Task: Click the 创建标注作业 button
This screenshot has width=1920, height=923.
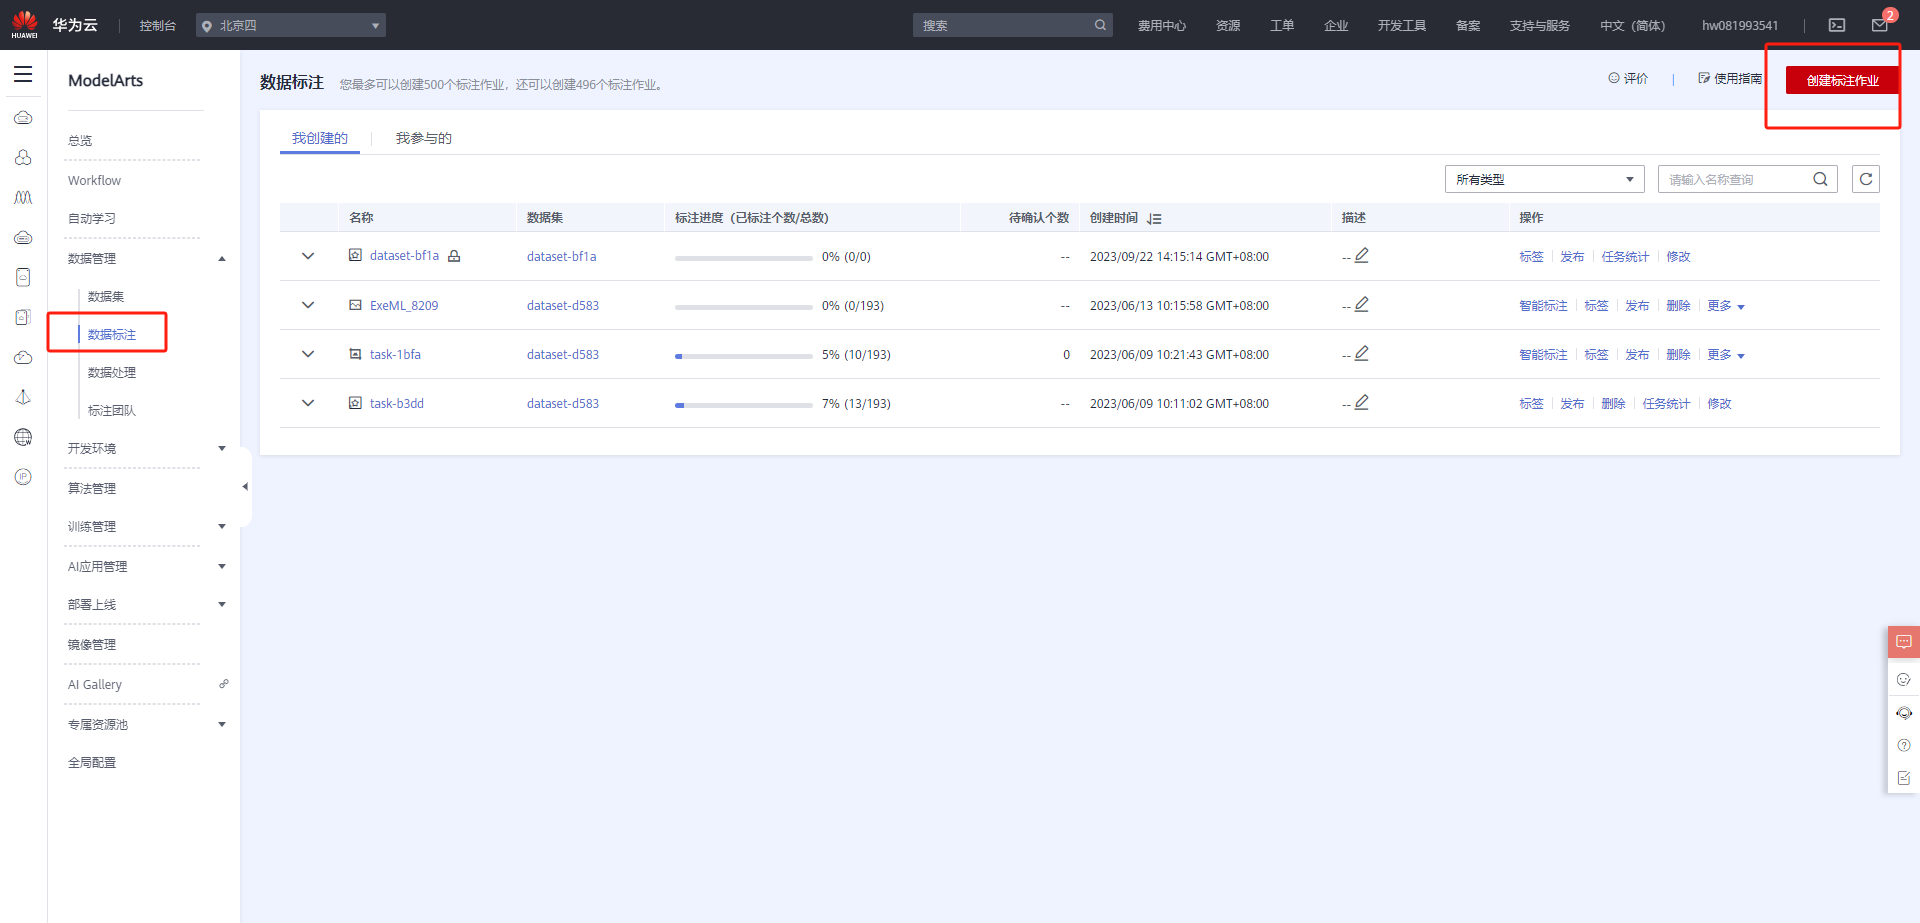Action: 1842,80
